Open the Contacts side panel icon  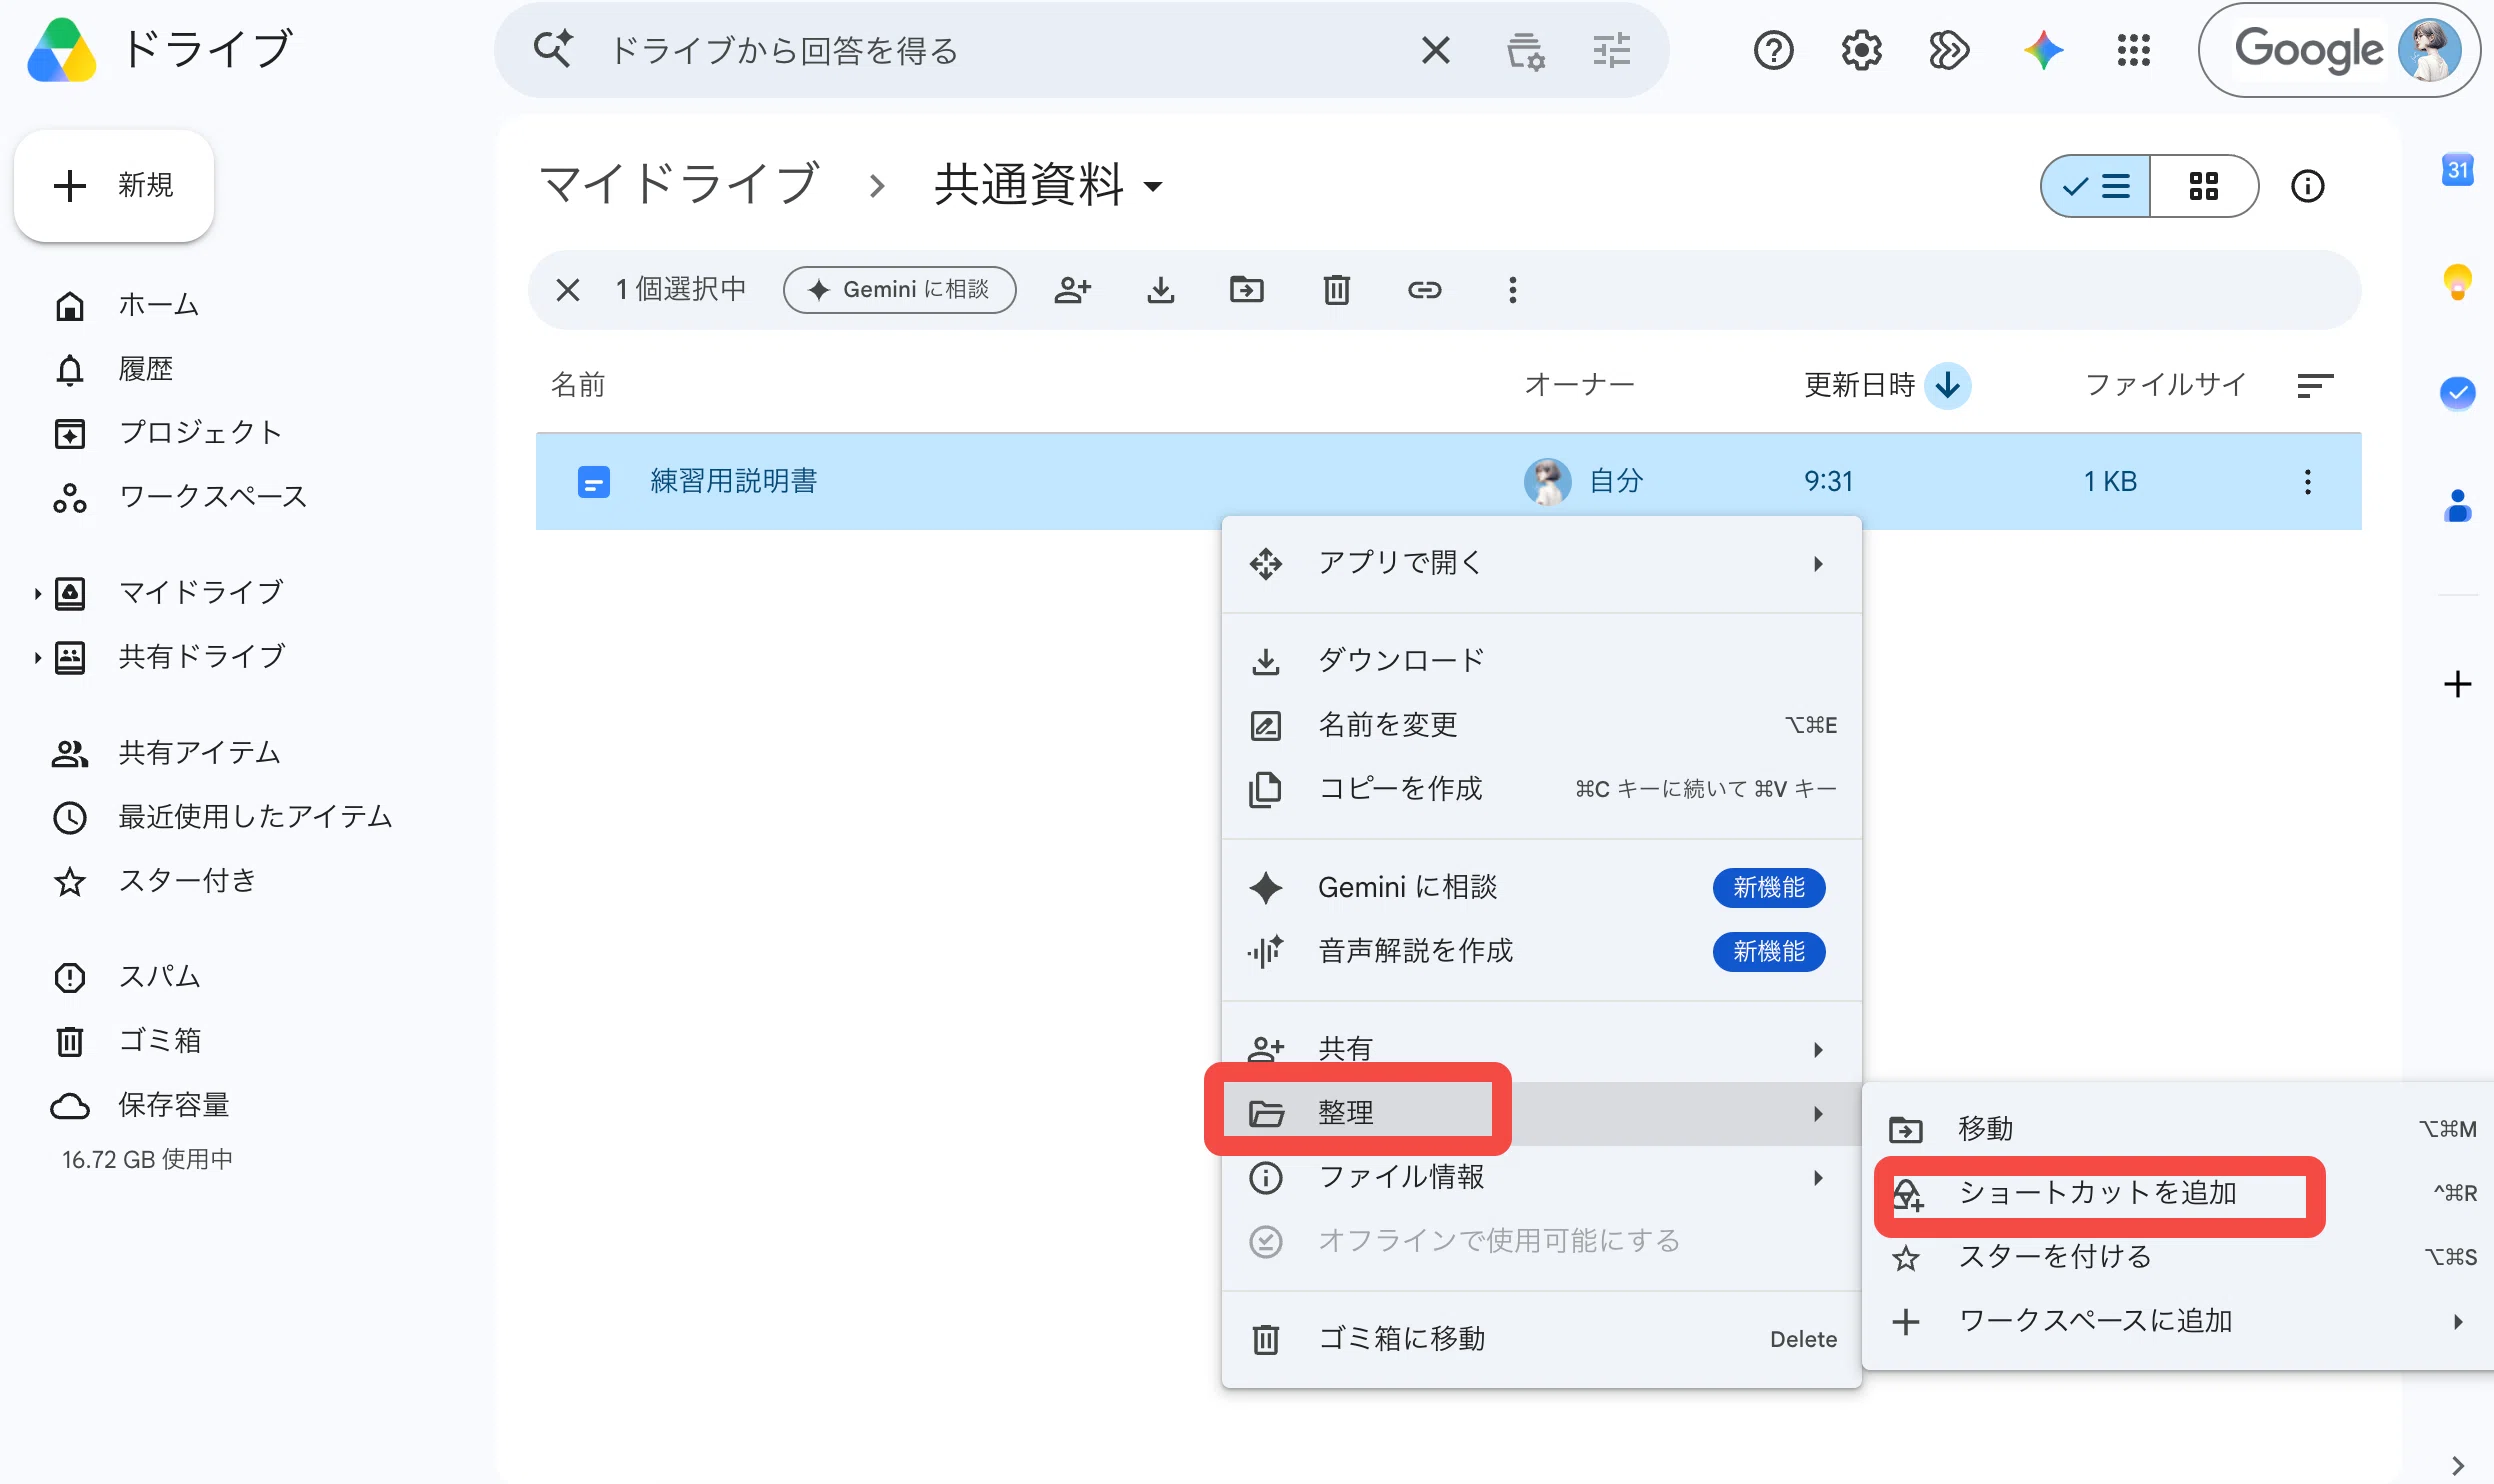coord(2457,506)
